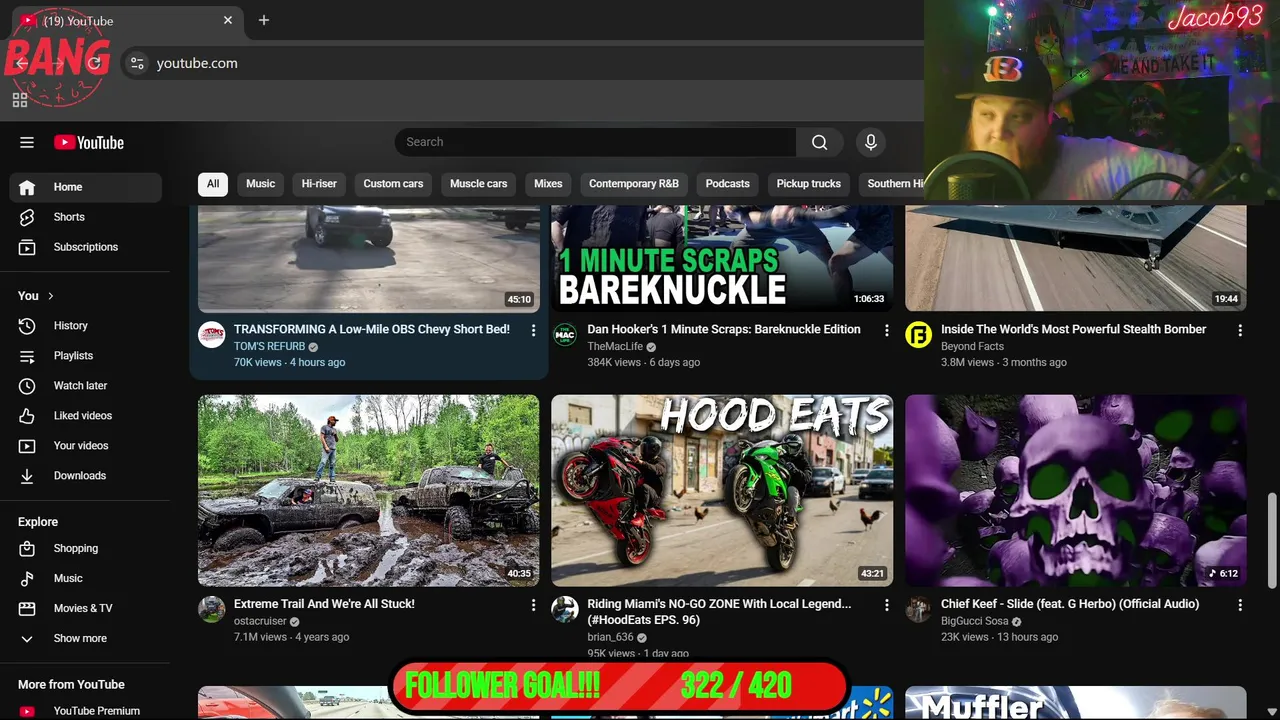Visit ostacruiser channel name link

coord(260,621)
